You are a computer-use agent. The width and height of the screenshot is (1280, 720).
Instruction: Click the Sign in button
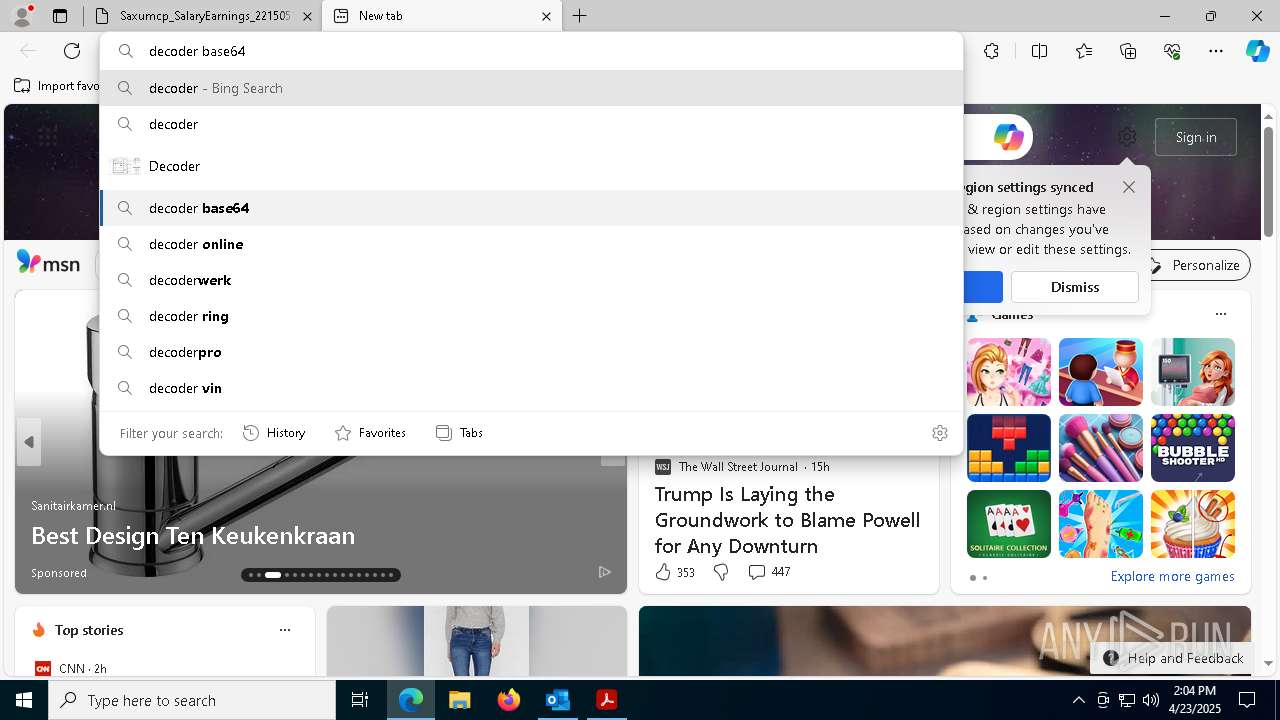coord(1196,137)
